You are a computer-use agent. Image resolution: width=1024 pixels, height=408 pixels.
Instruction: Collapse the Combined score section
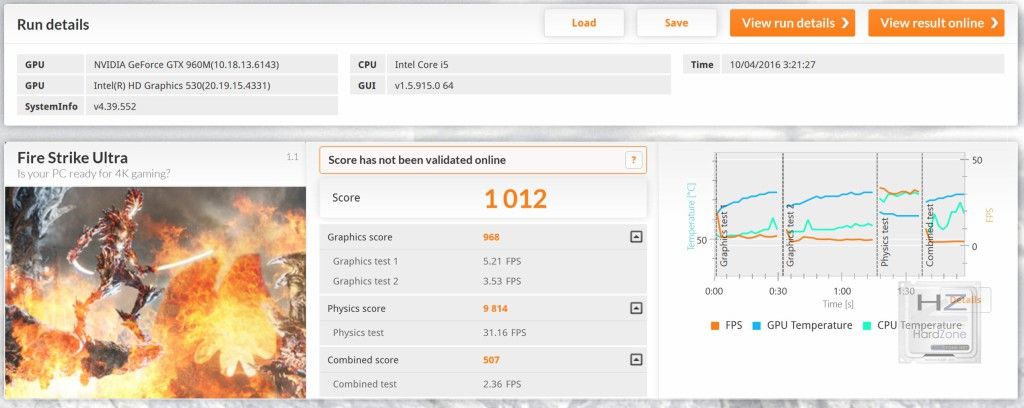click(636, 359)
